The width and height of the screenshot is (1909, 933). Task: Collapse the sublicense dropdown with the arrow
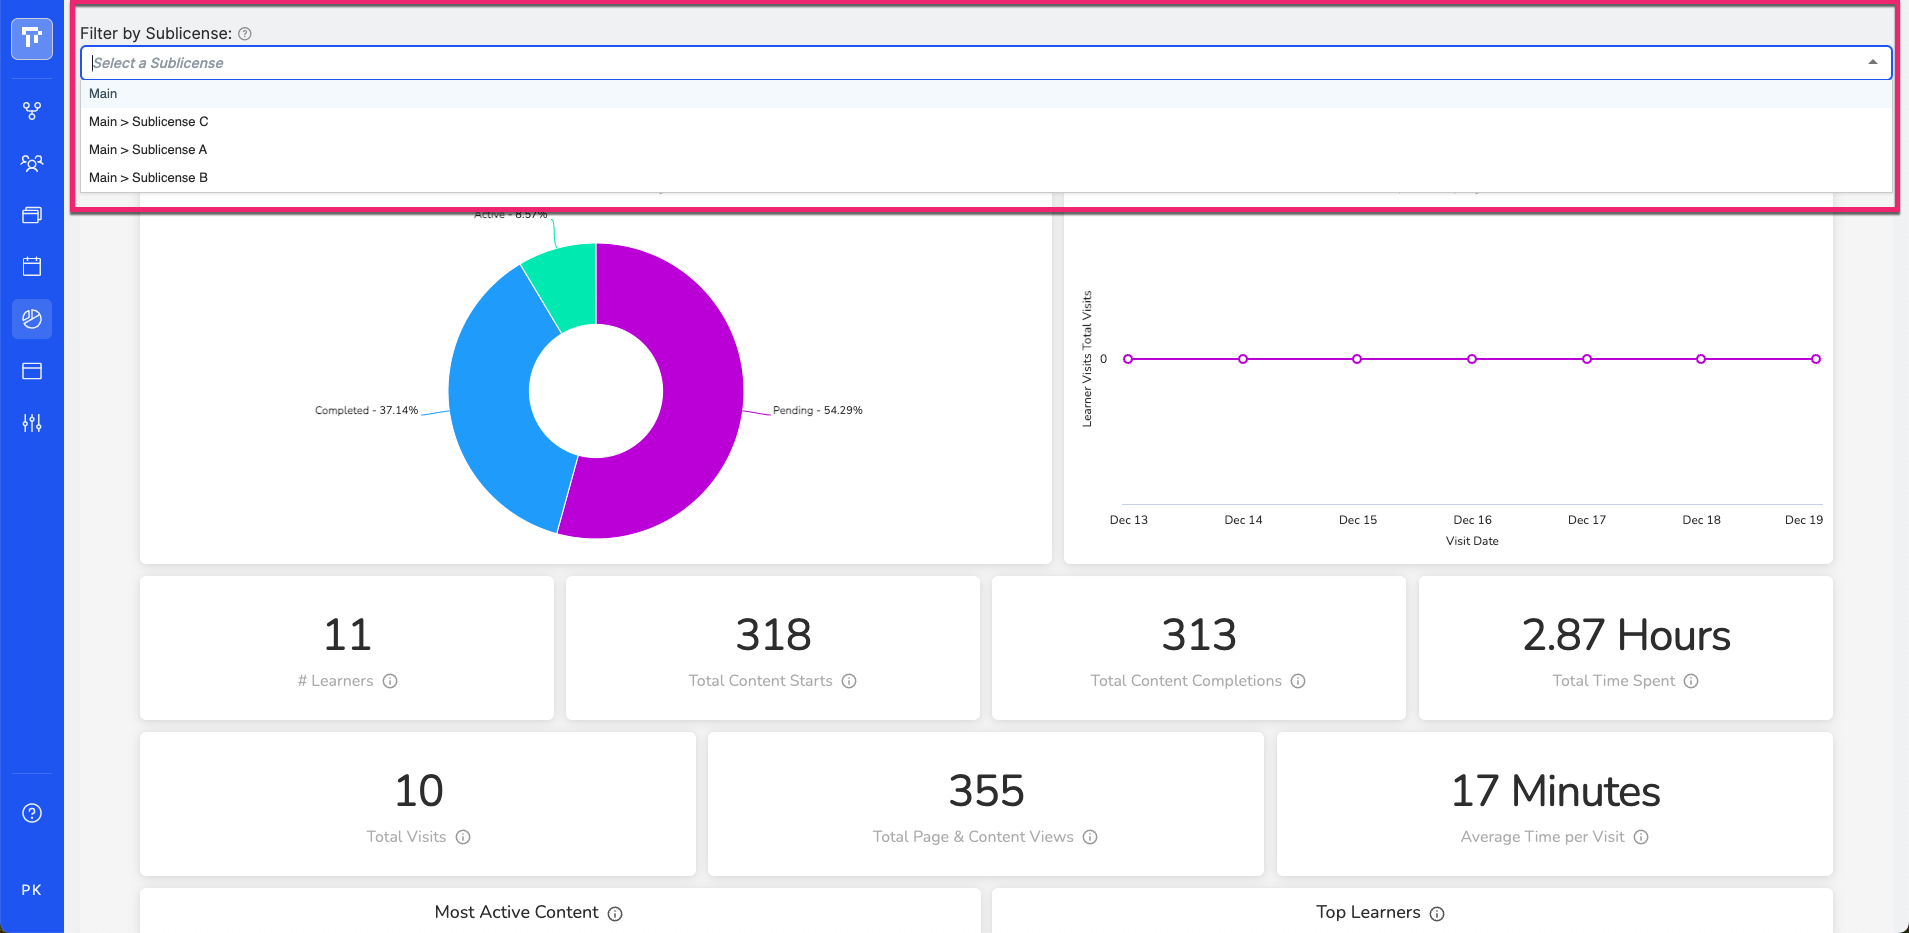click(1873, 63)
